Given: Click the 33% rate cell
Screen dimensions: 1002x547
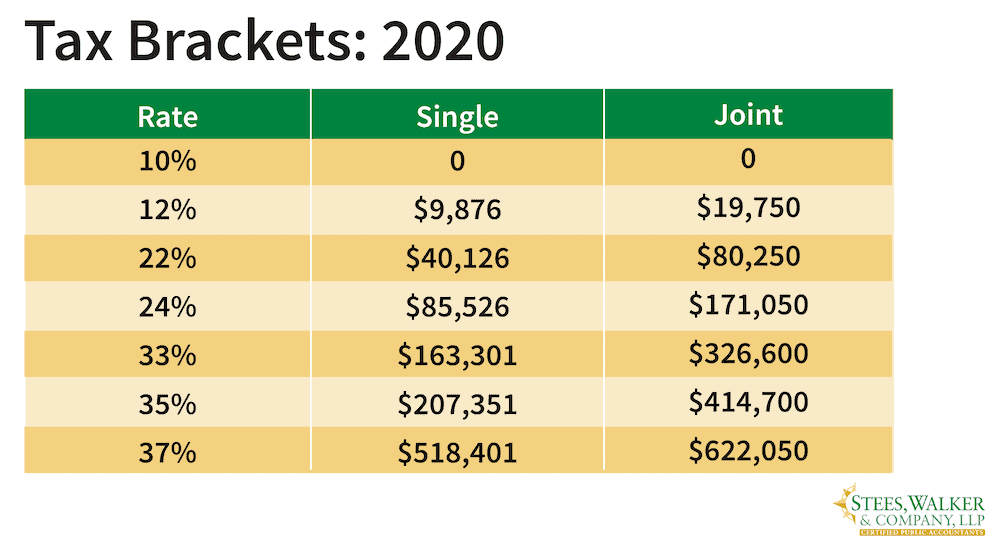Looking at the screenshot, I should click(167, 355).
